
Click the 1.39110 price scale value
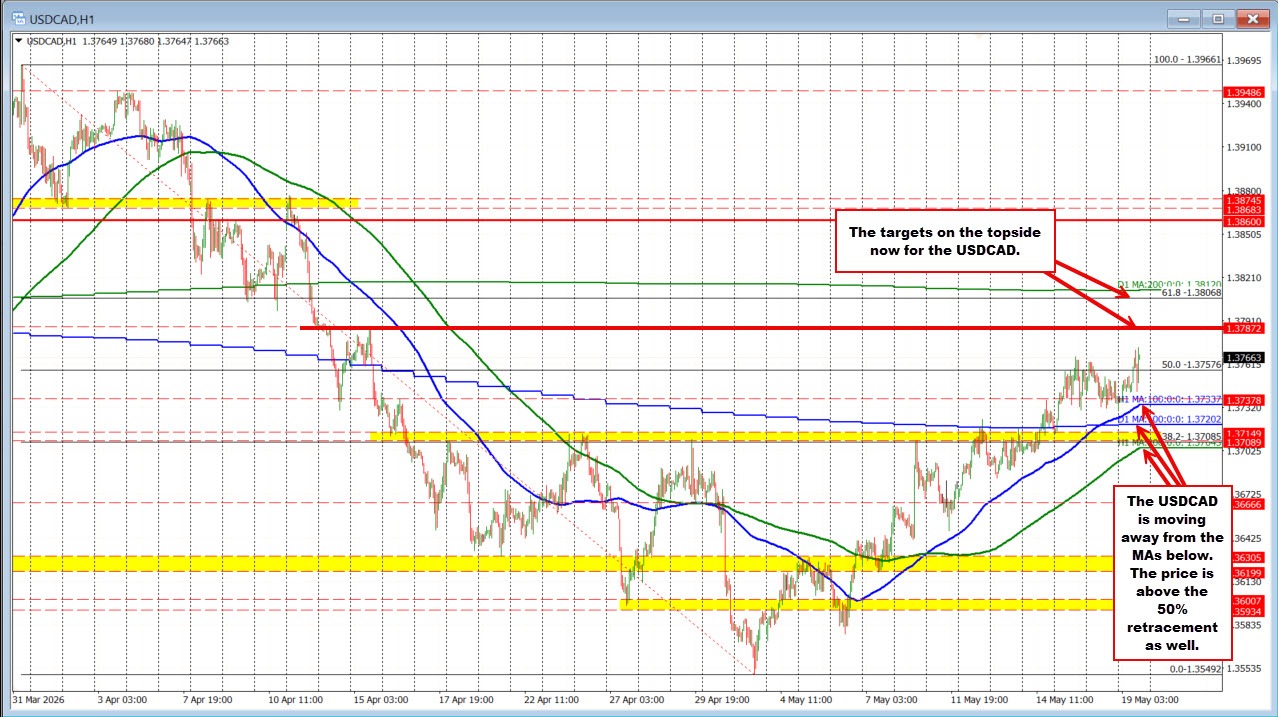[x=1244, y=147]
